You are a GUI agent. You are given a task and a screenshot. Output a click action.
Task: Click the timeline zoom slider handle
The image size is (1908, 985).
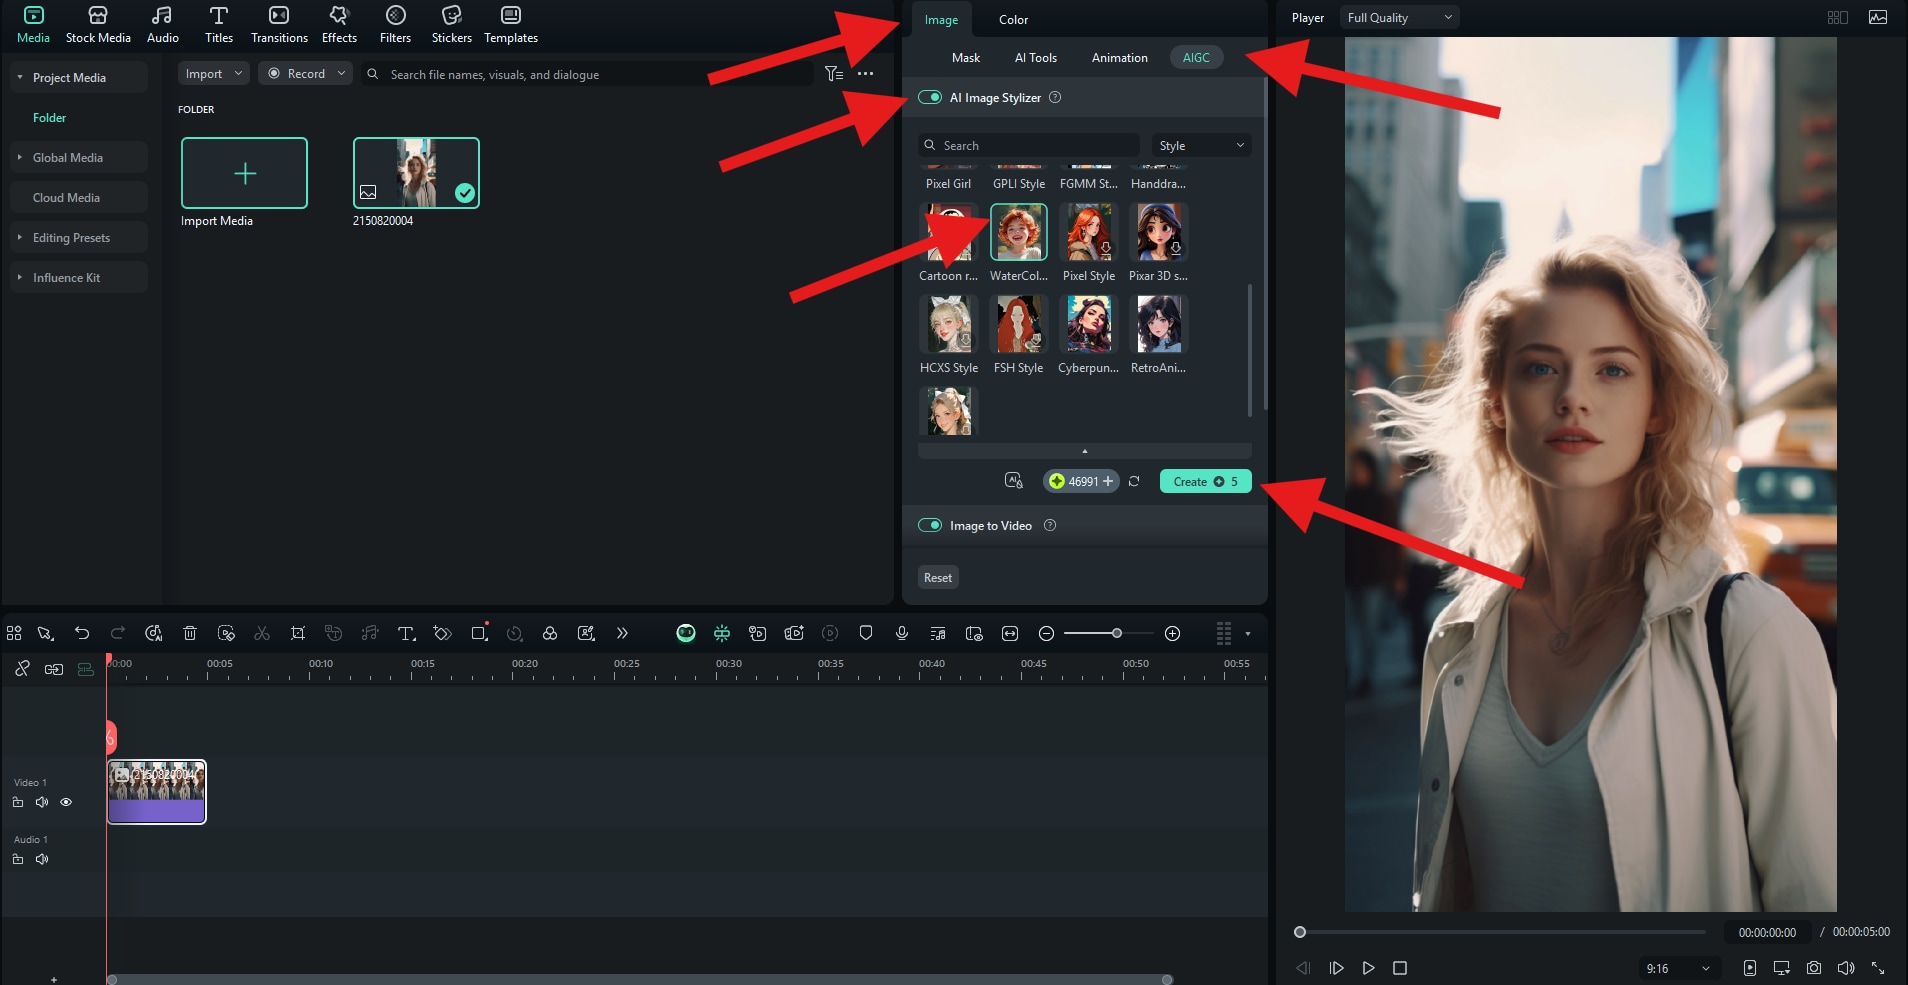coord(1117,633)
